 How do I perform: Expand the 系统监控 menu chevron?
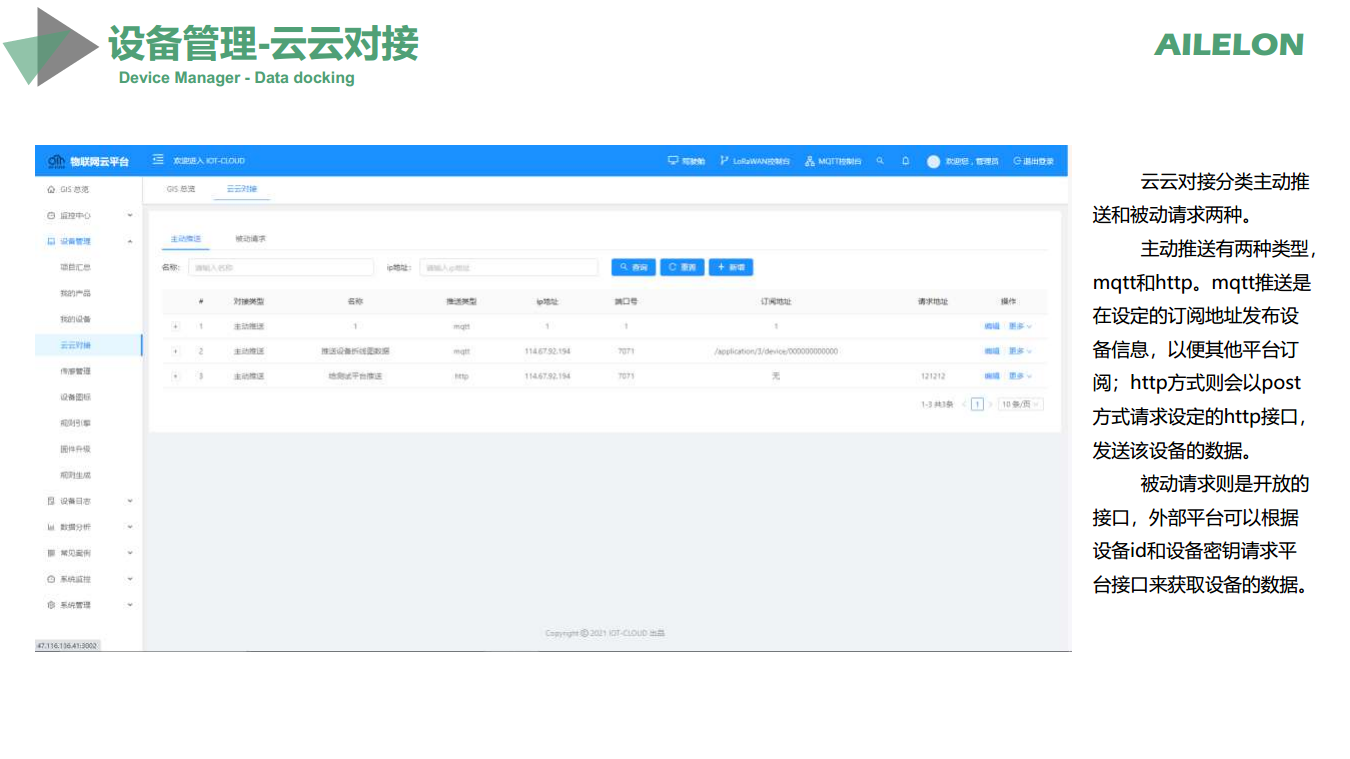coord(130,579)
